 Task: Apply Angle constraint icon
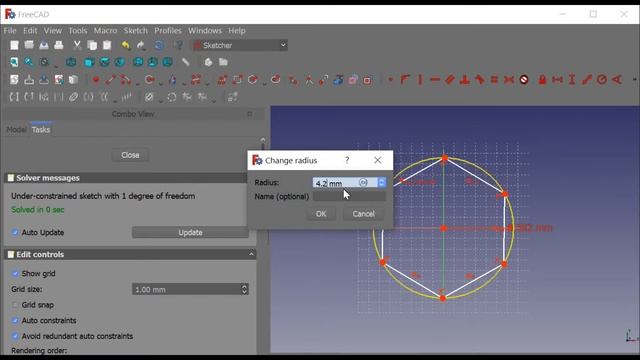617,80
